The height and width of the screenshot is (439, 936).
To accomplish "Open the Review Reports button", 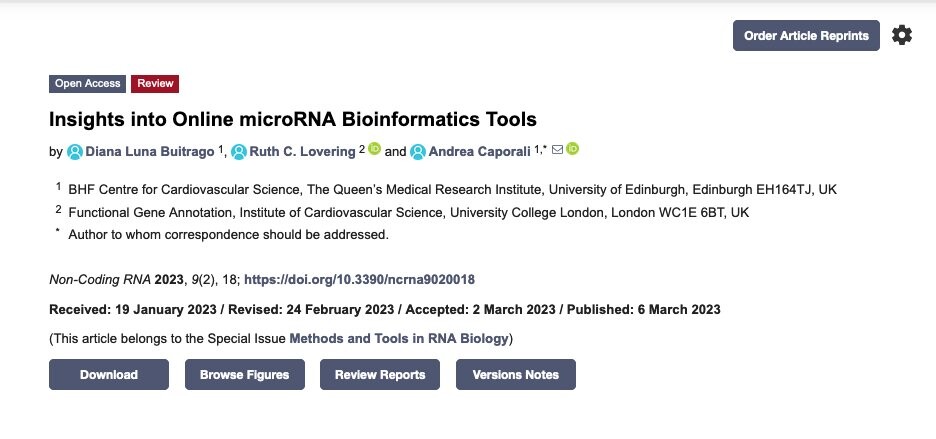I will (380, 374).
